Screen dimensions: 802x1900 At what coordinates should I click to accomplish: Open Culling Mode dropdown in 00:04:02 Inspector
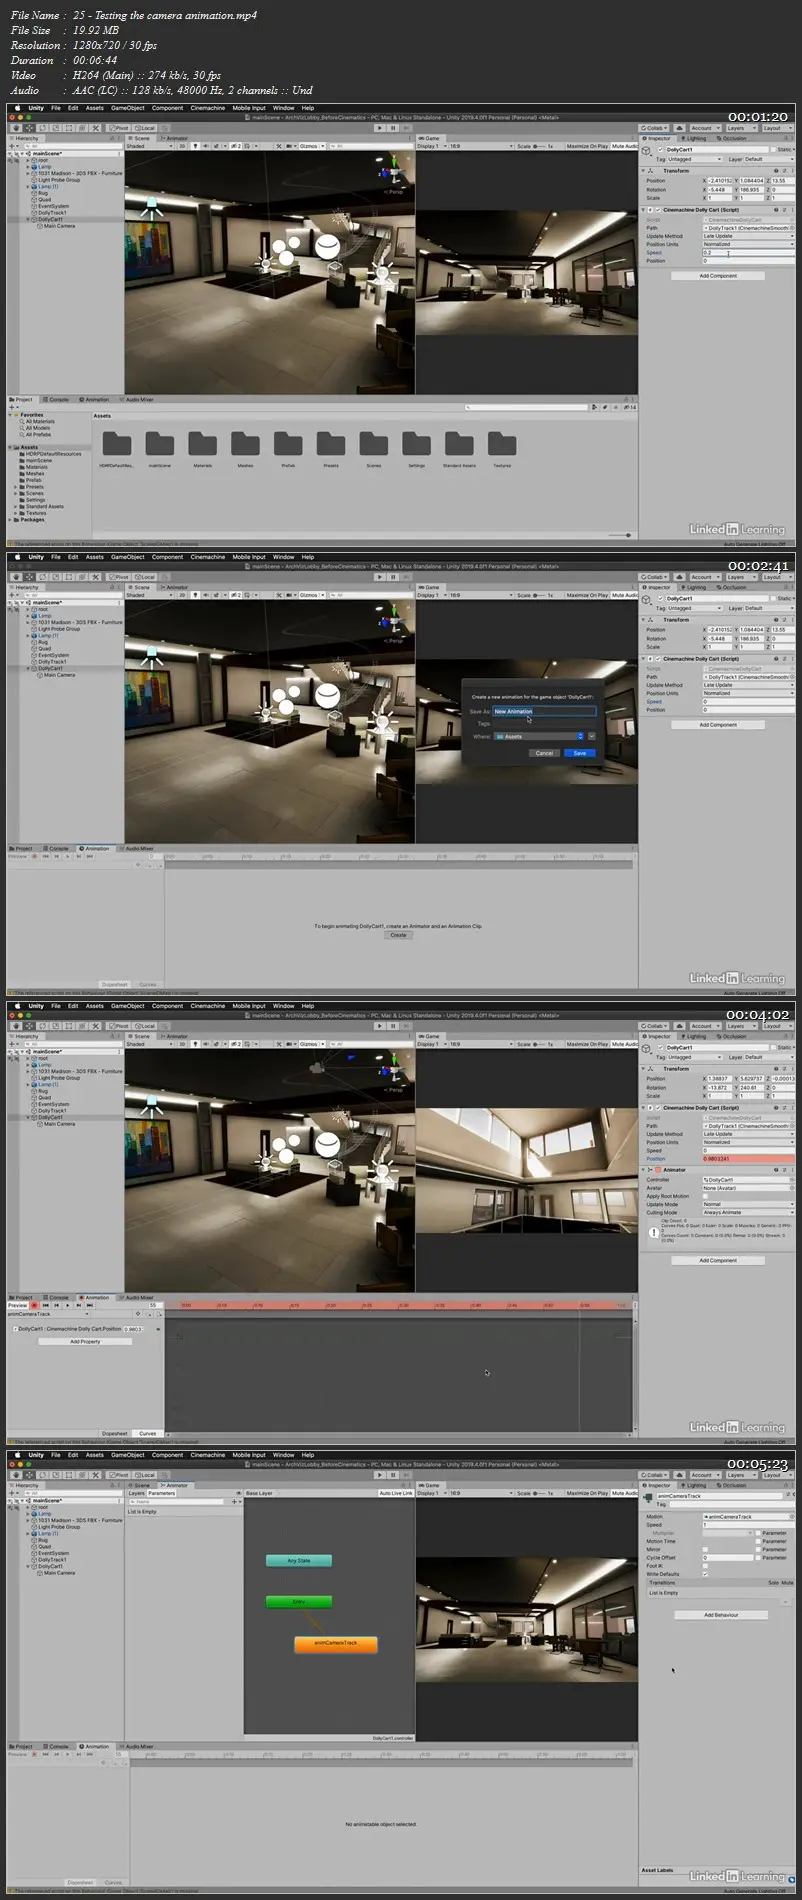coord(748,1212)
